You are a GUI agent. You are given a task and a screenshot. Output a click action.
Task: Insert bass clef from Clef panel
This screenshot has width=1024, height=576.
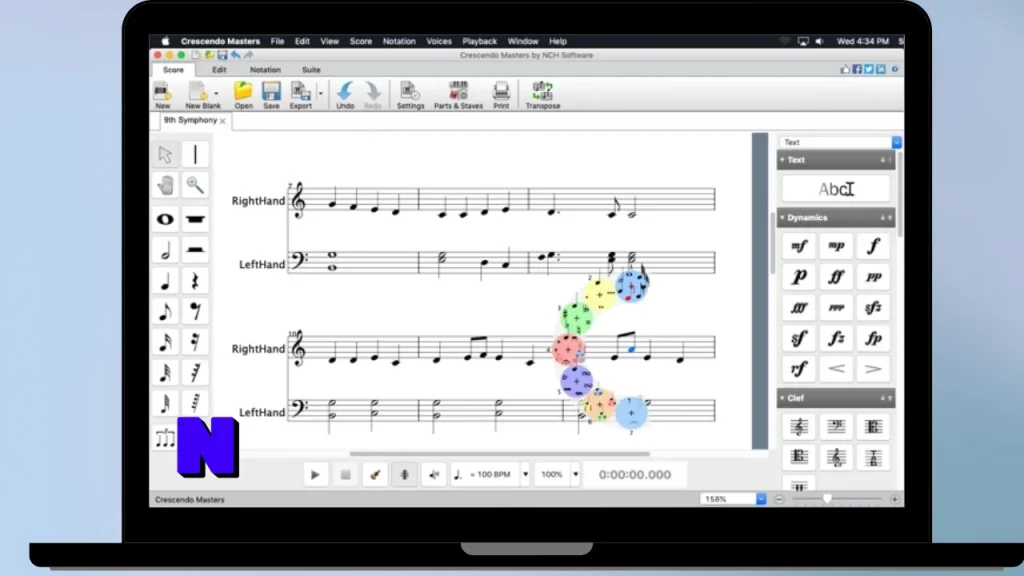click(836, 427)
